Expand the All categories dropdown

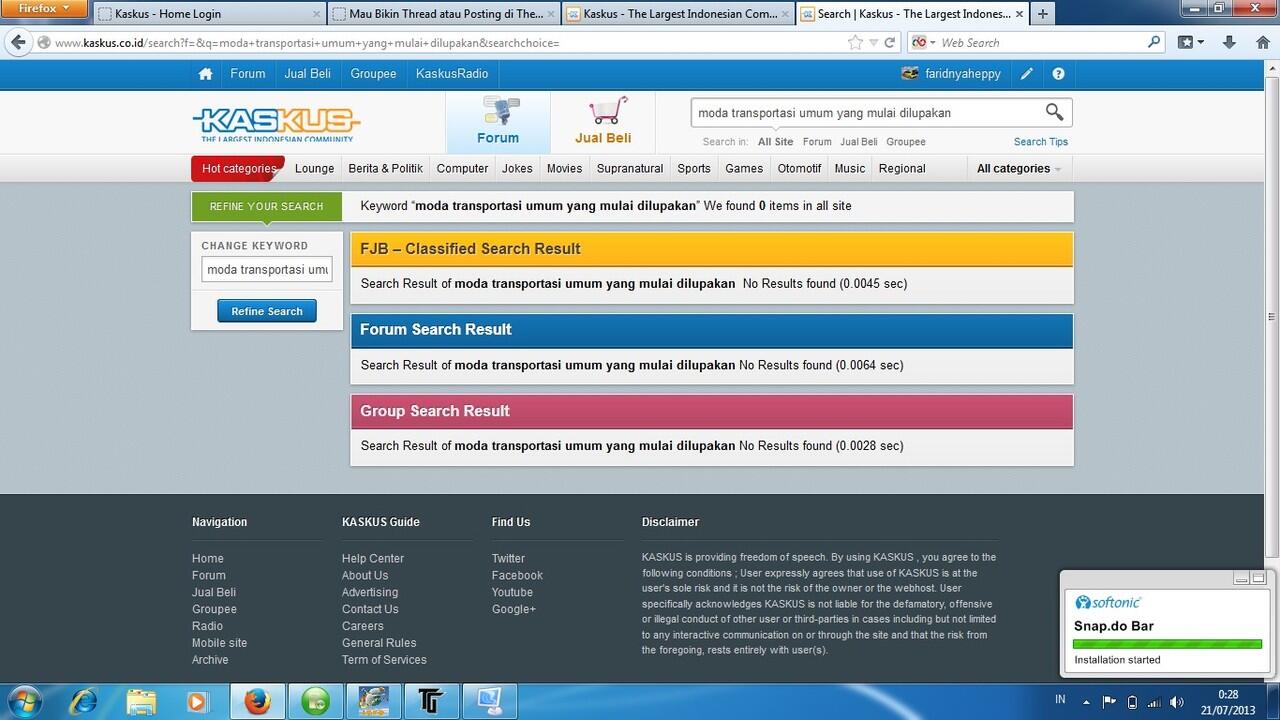pyautogui.click(x=1018, y=169)
